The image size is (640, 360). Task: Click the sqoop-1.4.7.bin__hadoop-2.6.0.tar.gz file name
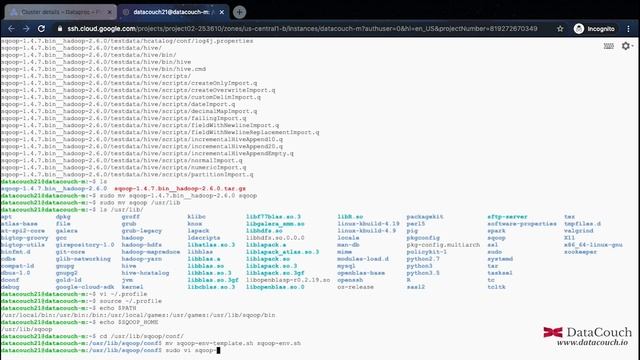click(x=180, y=189)
